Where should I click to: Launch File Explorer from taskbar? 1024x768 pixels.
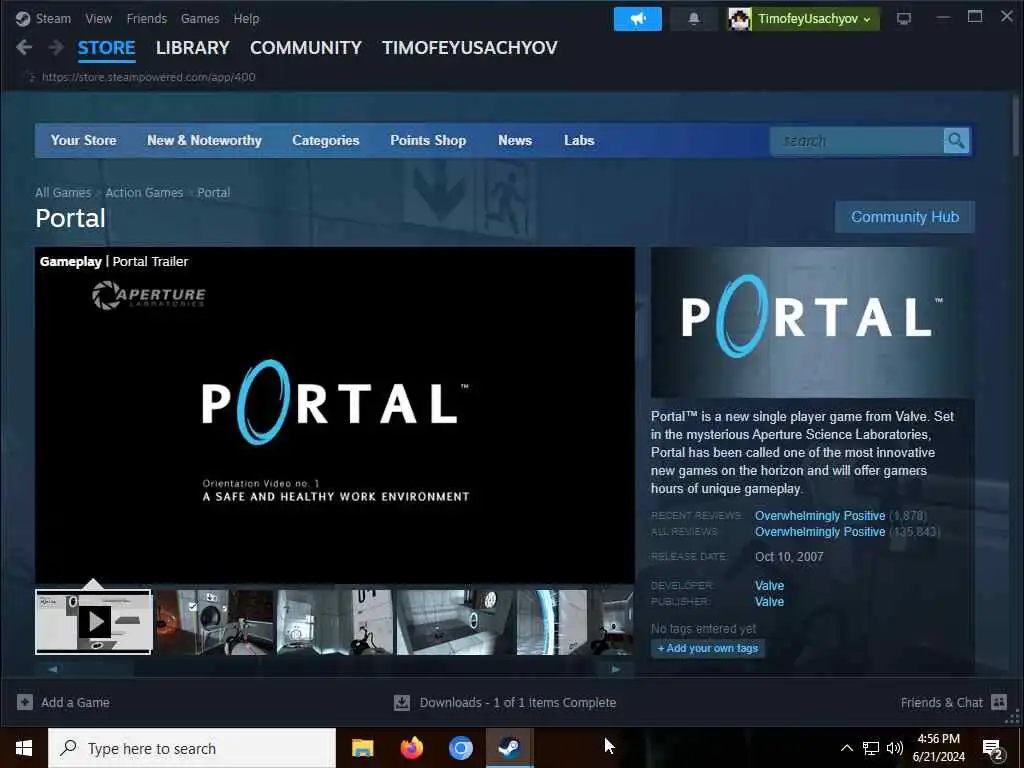[x=362, y=748]
